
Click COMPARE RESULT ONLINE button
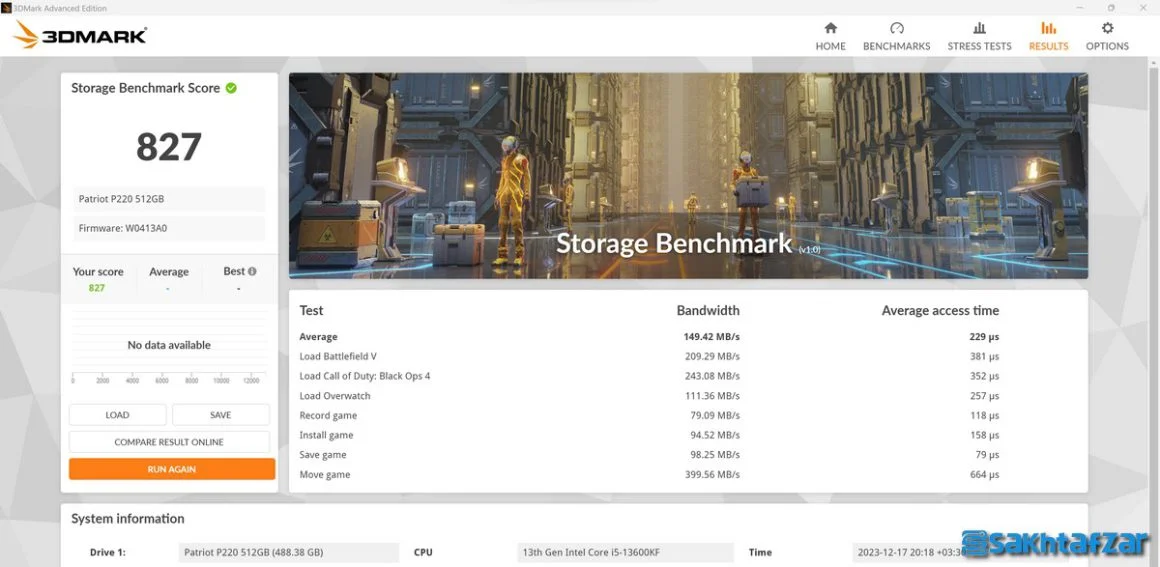[x=169, y=442]
